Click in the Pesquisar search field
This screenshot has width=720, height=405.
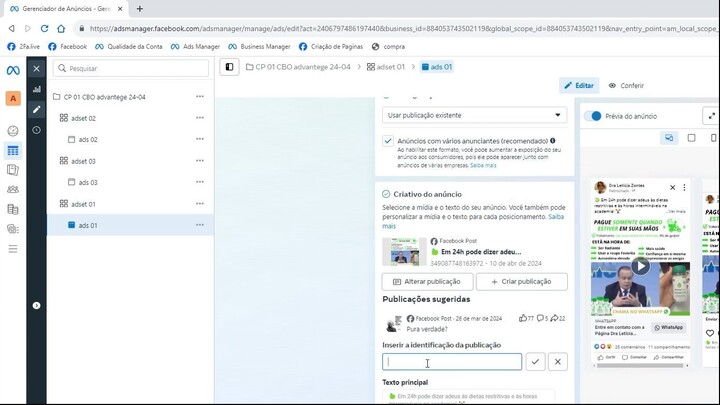pyautogui.click(x=131, y=68)
